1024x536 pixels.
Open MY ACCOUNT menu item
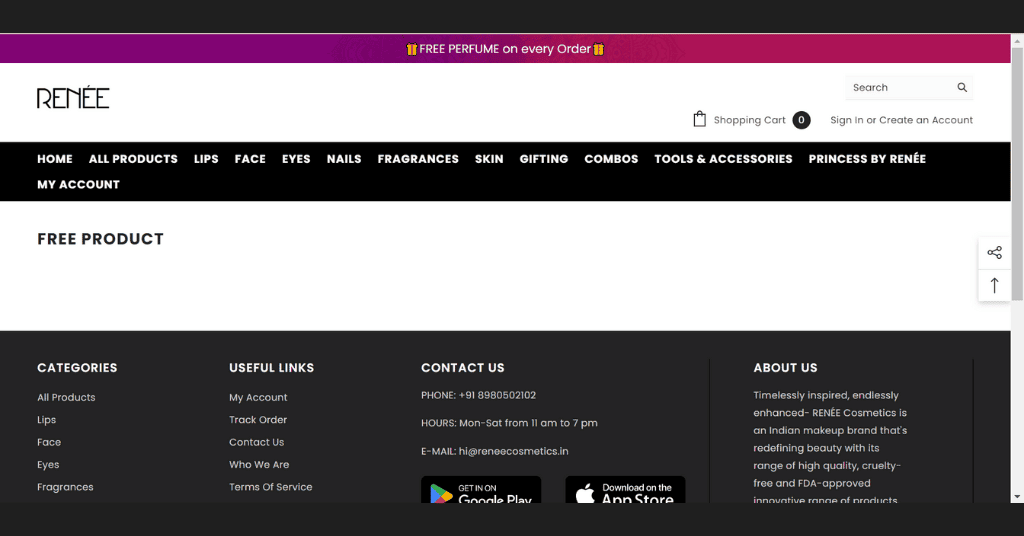coord(78,185)
